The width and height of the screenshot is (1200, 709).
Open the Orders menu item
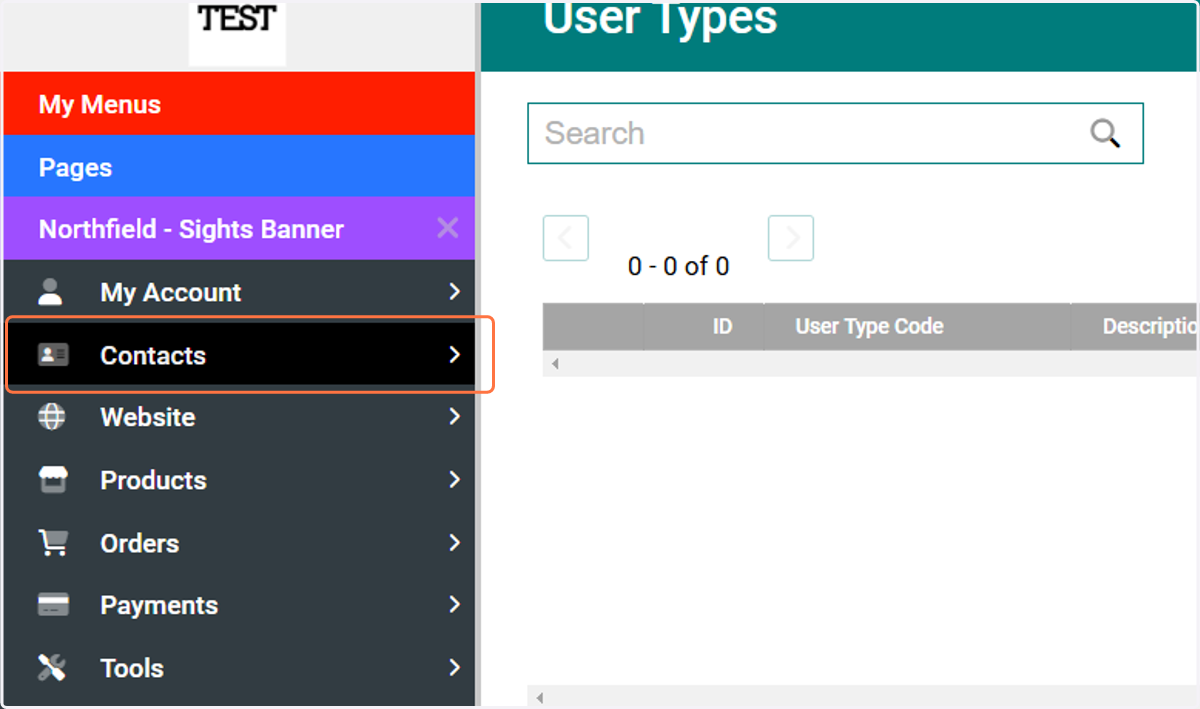click(239, 543)
